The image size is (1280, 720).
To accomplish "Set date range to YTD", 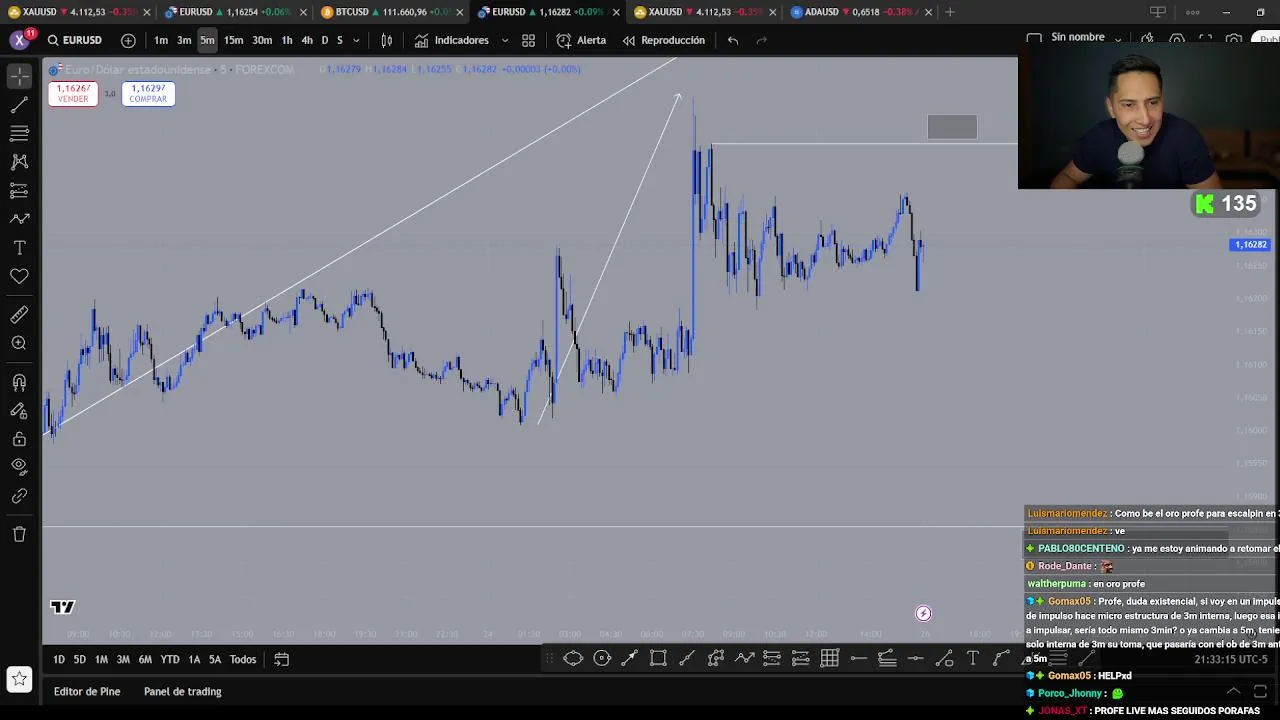I will [x=170, y=659].
